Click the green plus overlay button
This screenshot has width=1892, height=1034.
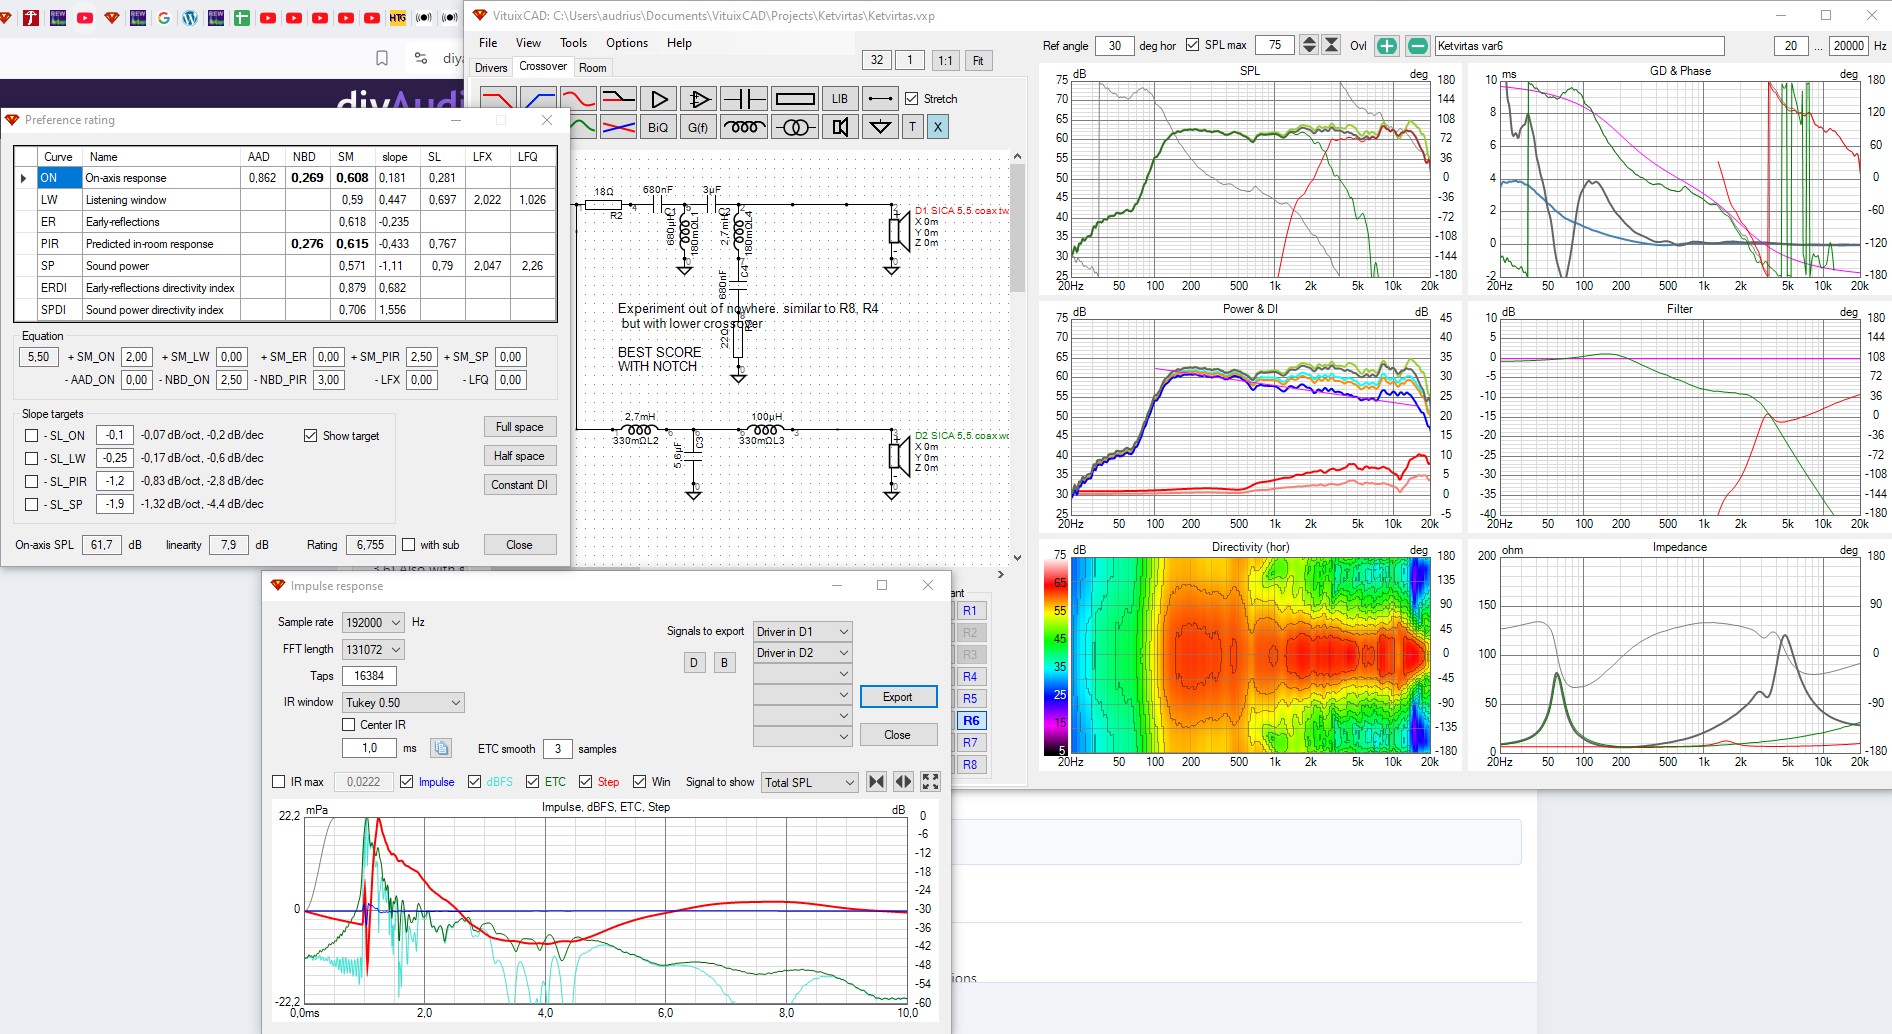click(x=1387, y=46)
